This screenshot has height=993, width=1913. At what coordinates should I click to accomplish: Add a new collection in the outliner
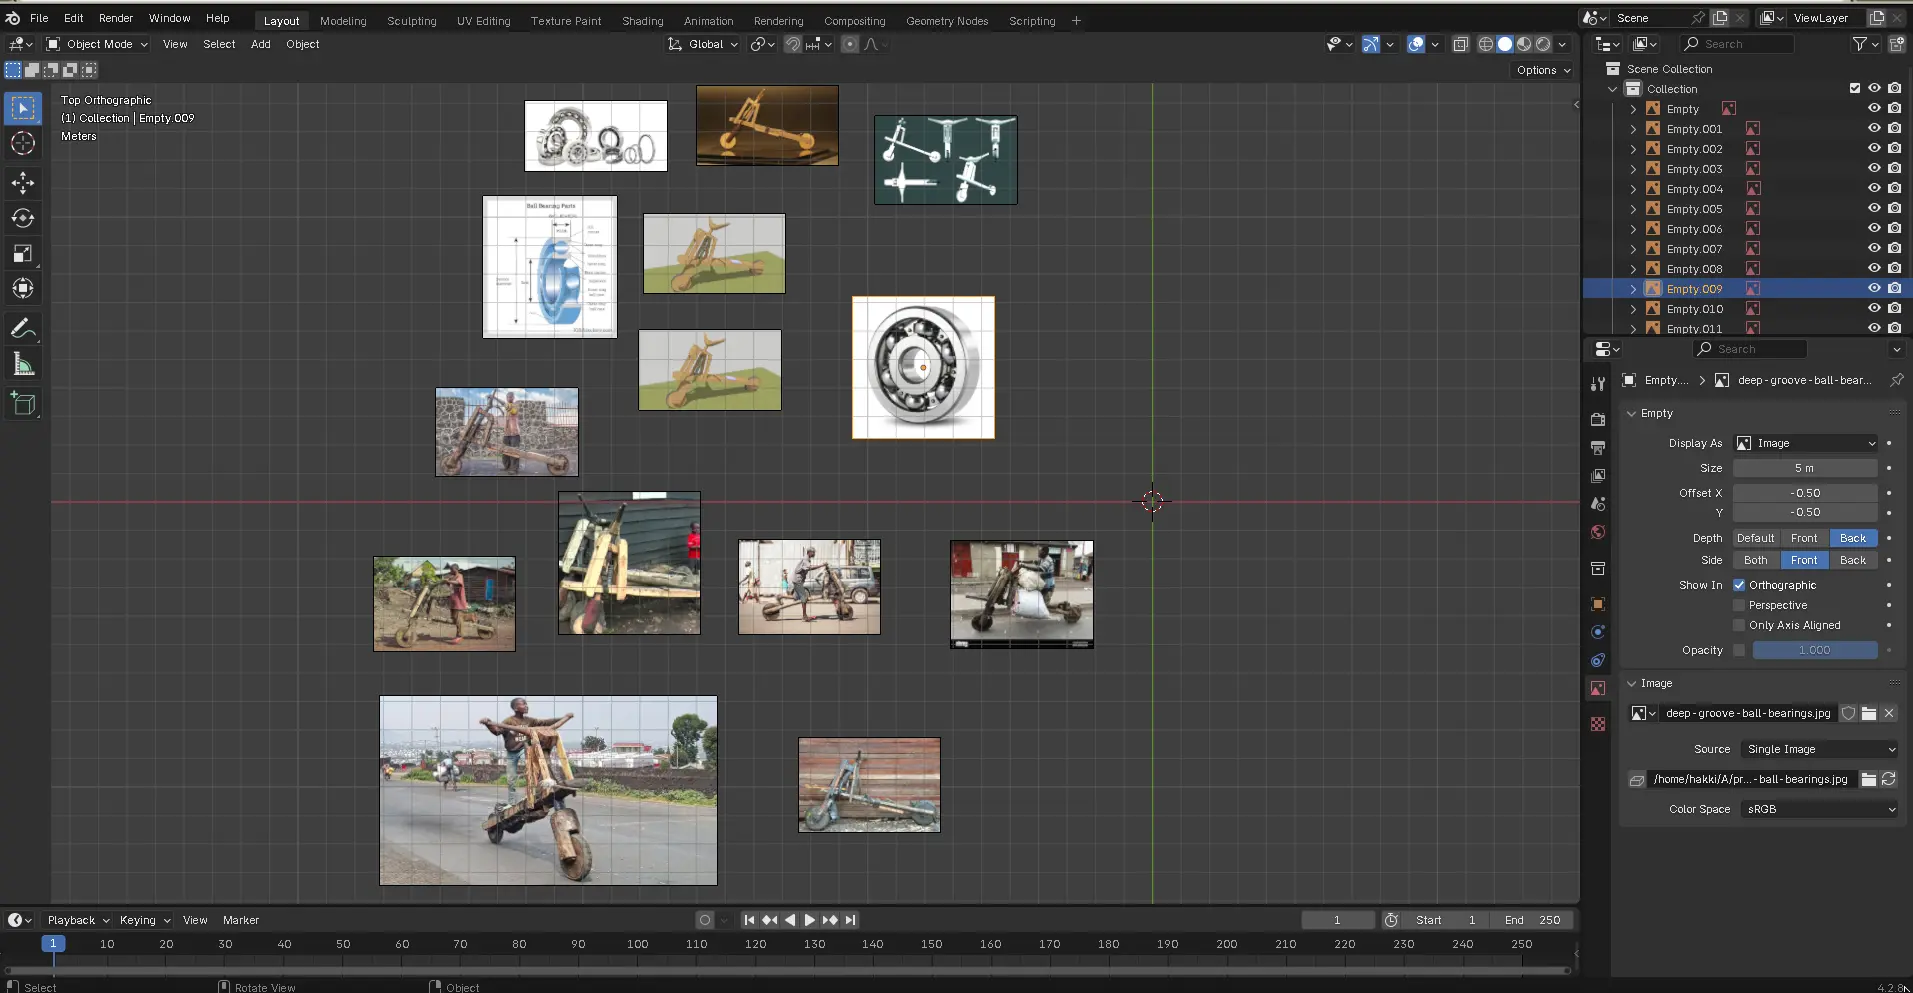(1897, 44)
